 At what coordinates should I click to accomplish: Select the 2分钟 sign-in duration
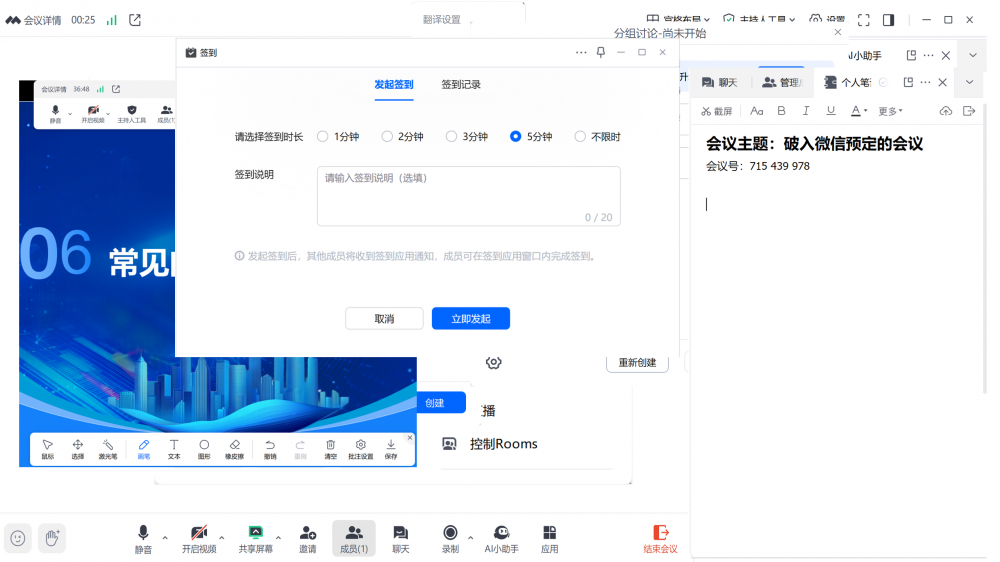click(402, 137)
